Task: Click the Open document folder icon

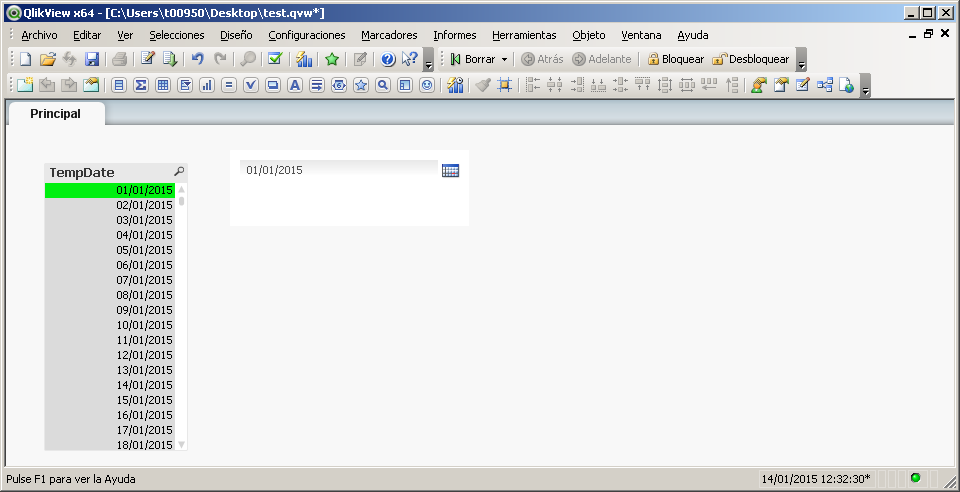Action: [x=47, y=59]
